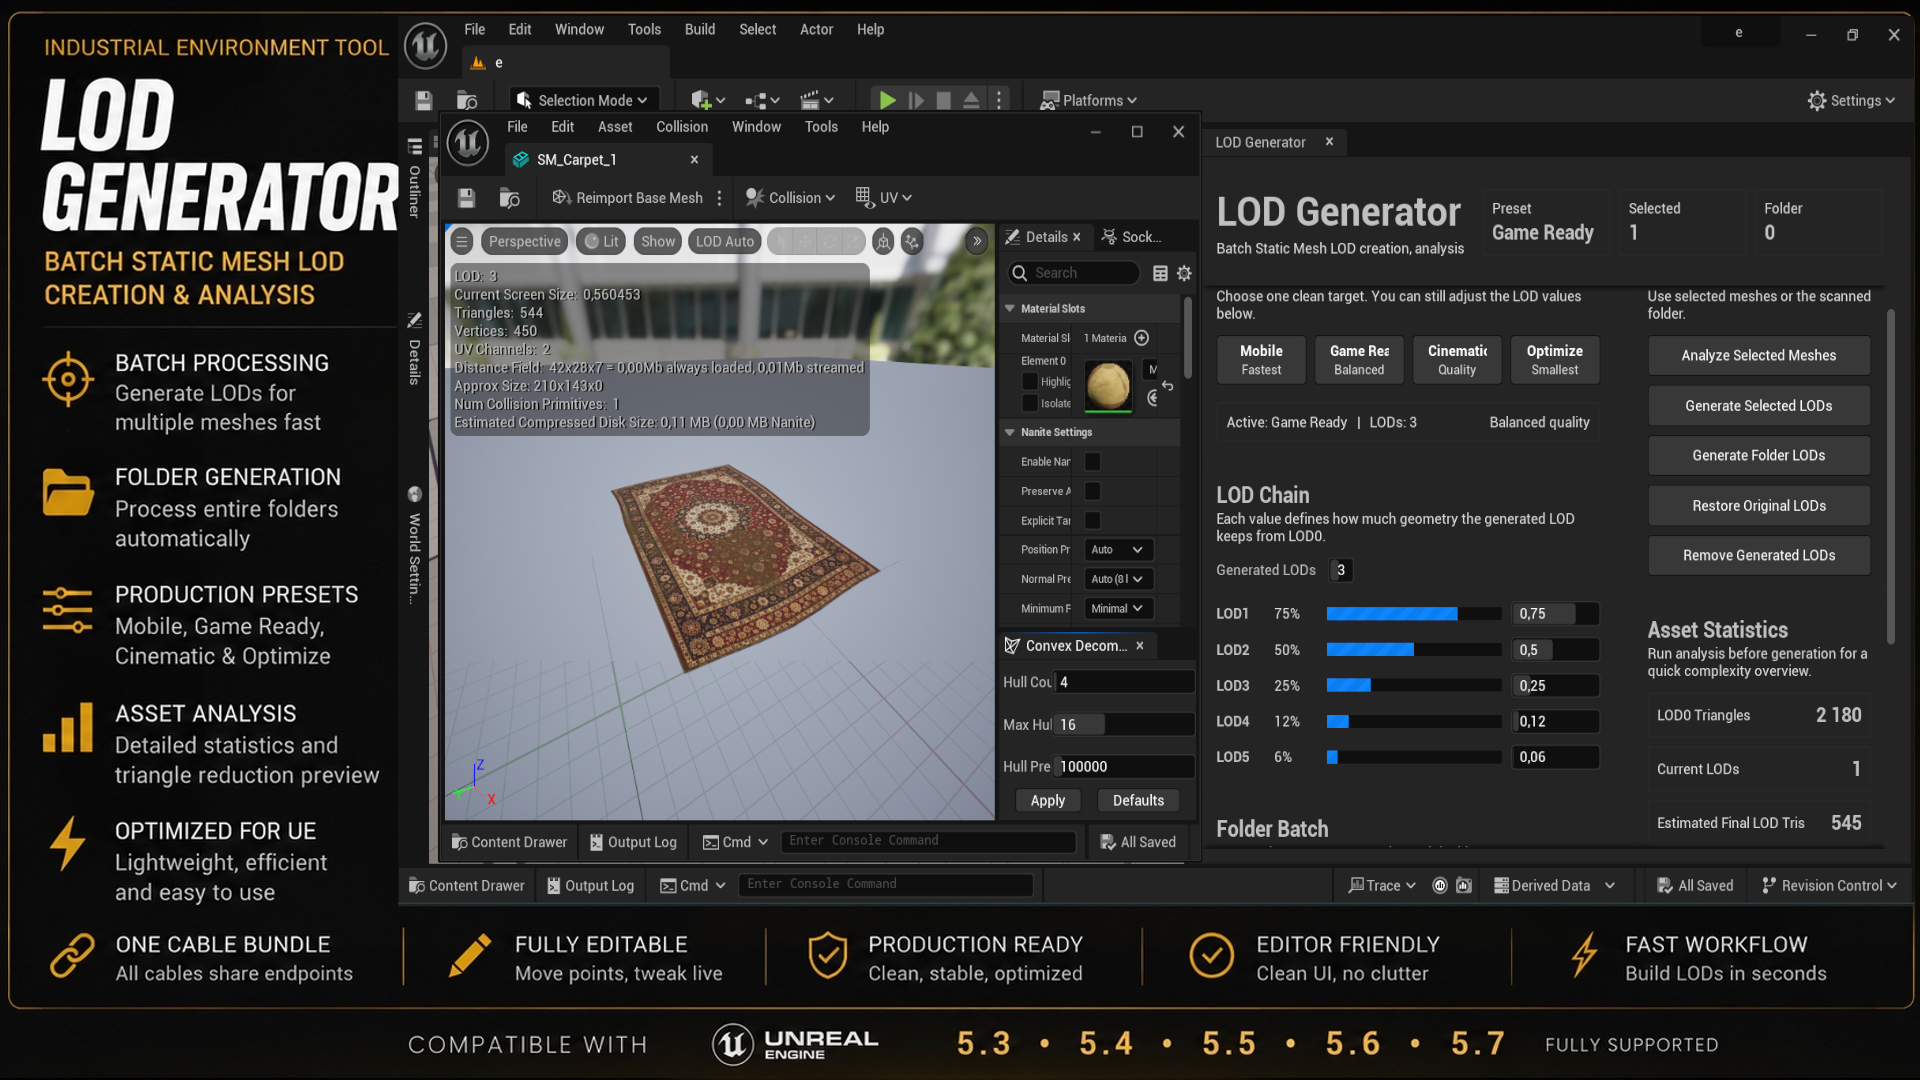Add a material slot with plus icon
The width and height of the screenshot is (1920, 1080).
[1142, 338]
